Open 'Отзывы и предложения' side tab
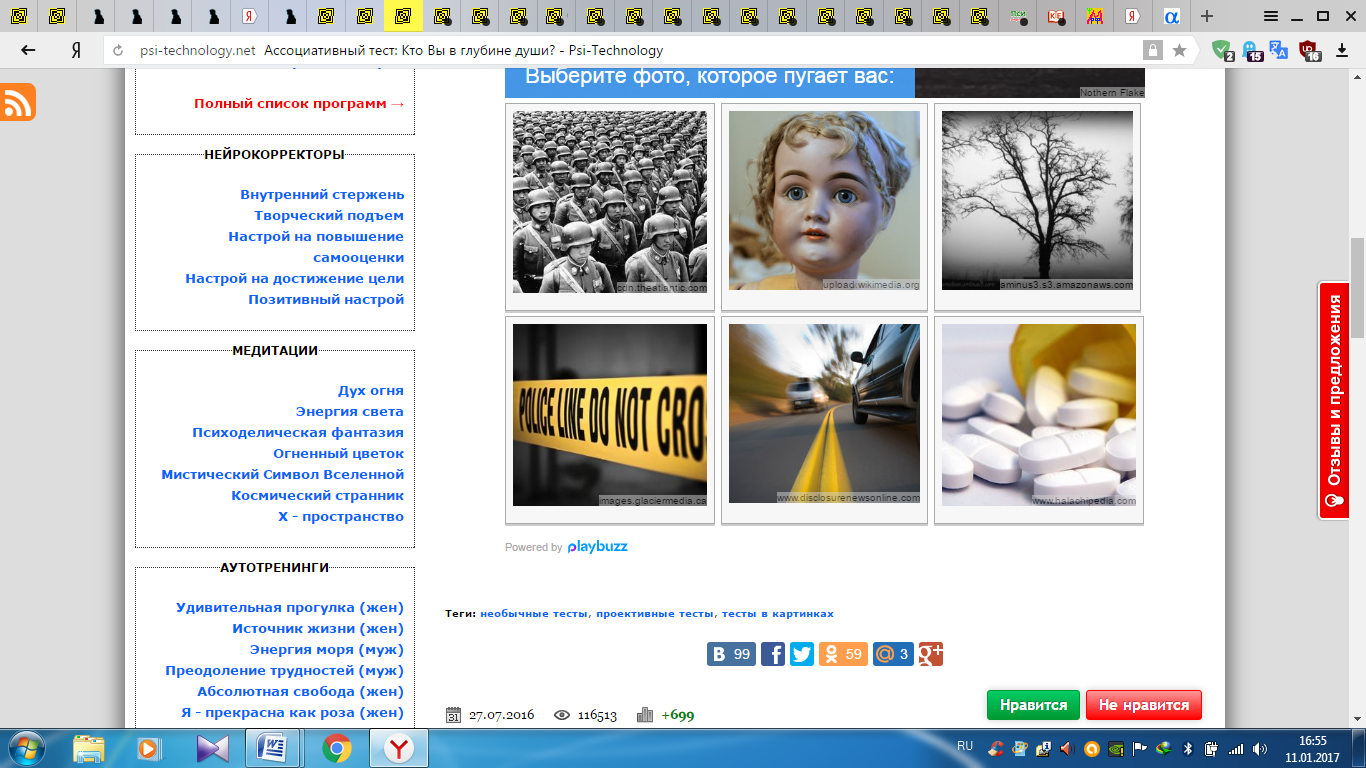Image resolution: width=1366 pixels, height=768 pixels. tap(1334, 400)
